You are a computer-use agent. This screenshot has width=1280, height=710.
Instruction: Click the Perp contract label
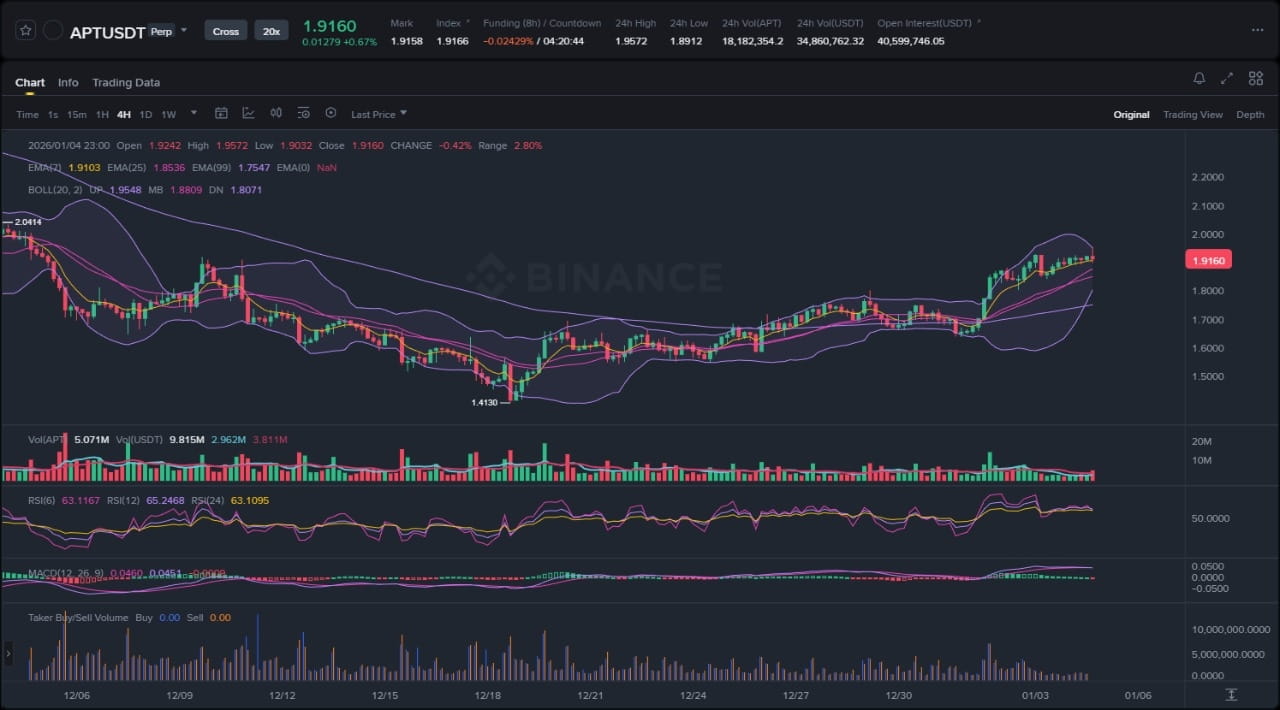160,31
